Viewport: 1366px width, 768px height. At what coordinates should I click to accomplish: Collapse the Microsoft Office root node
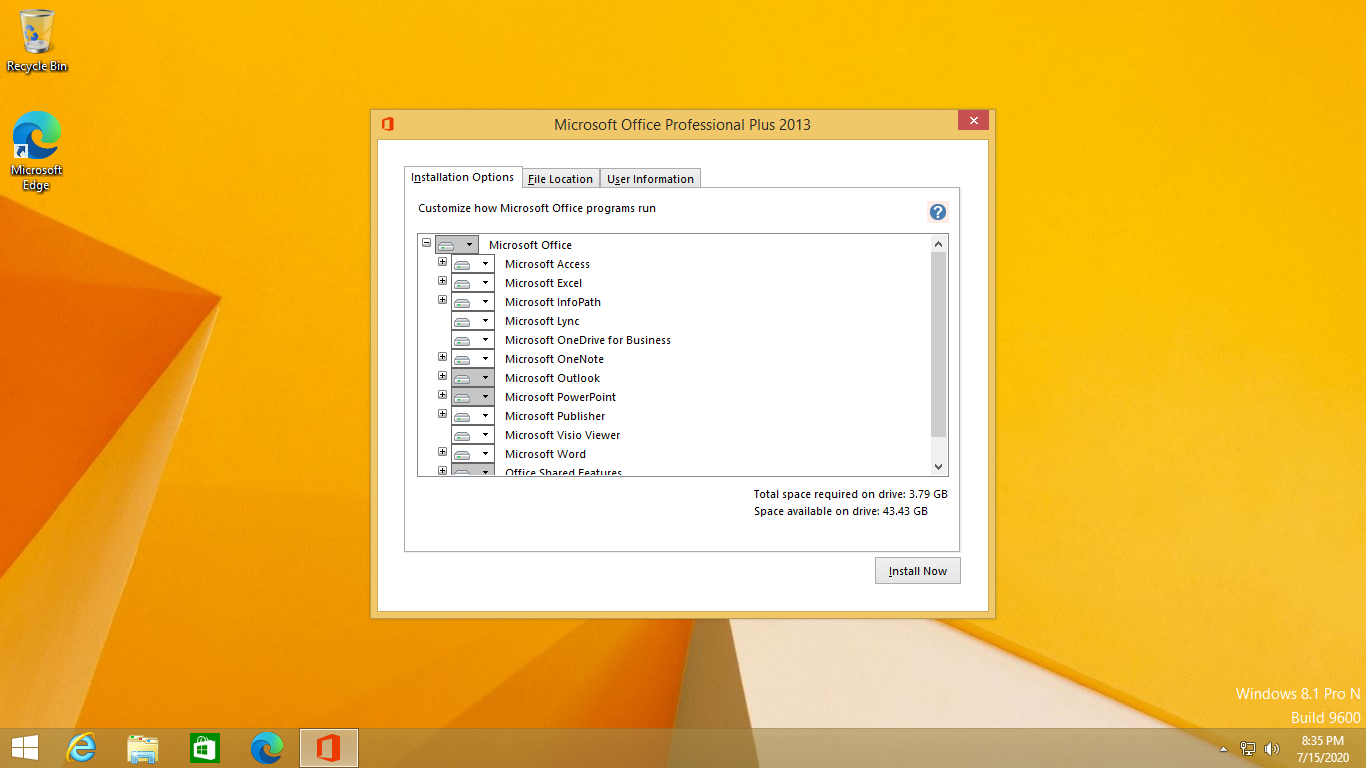coord(426,243)
